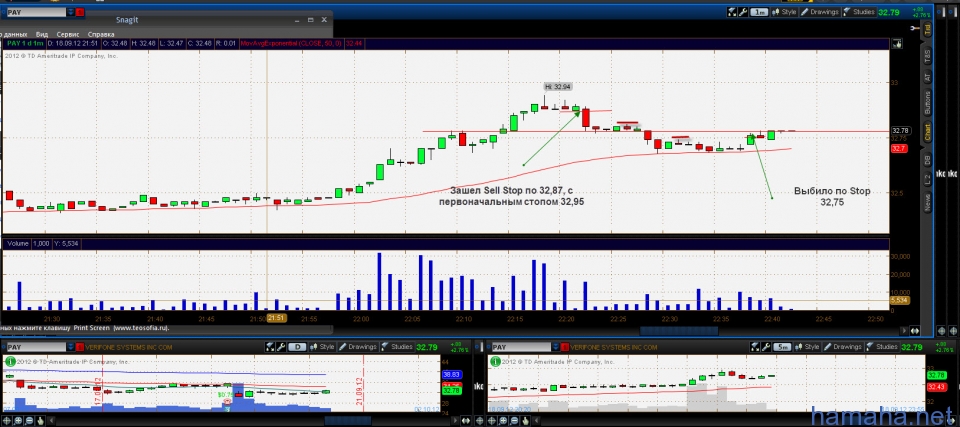Switch to T&S side tab
The height and width of the screenshot is (427, 960).
pos(928,55)
